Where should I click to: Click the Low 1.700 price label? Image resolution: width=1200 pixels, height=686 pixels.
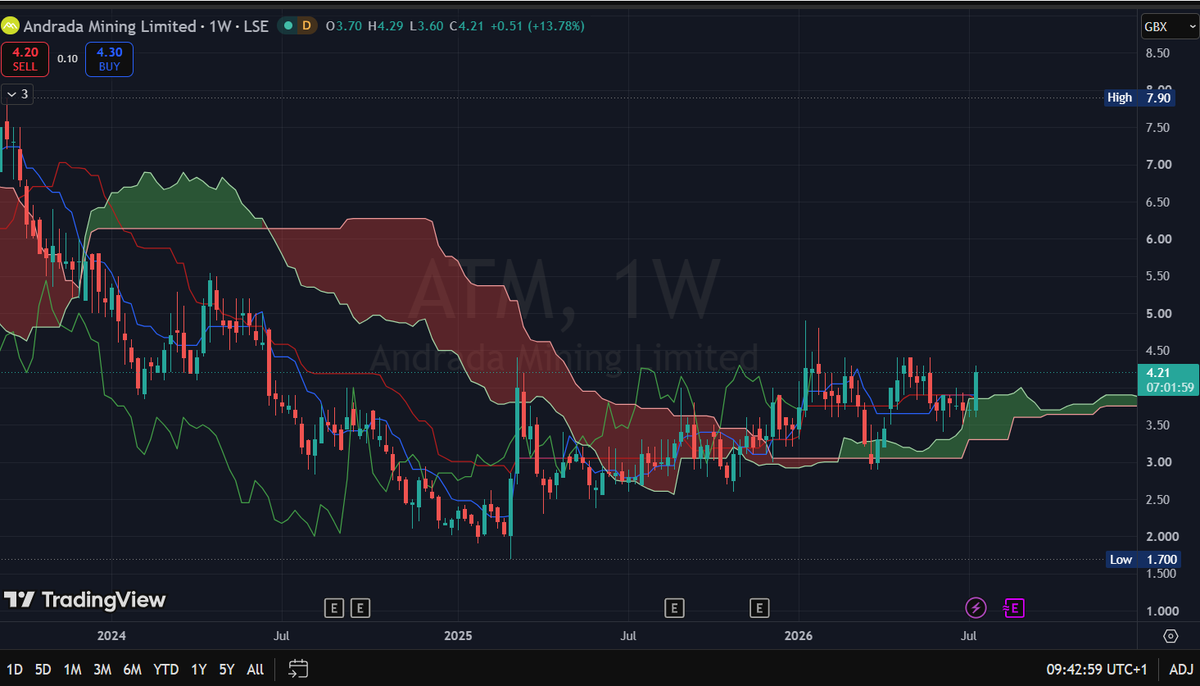pos(1143,559)
